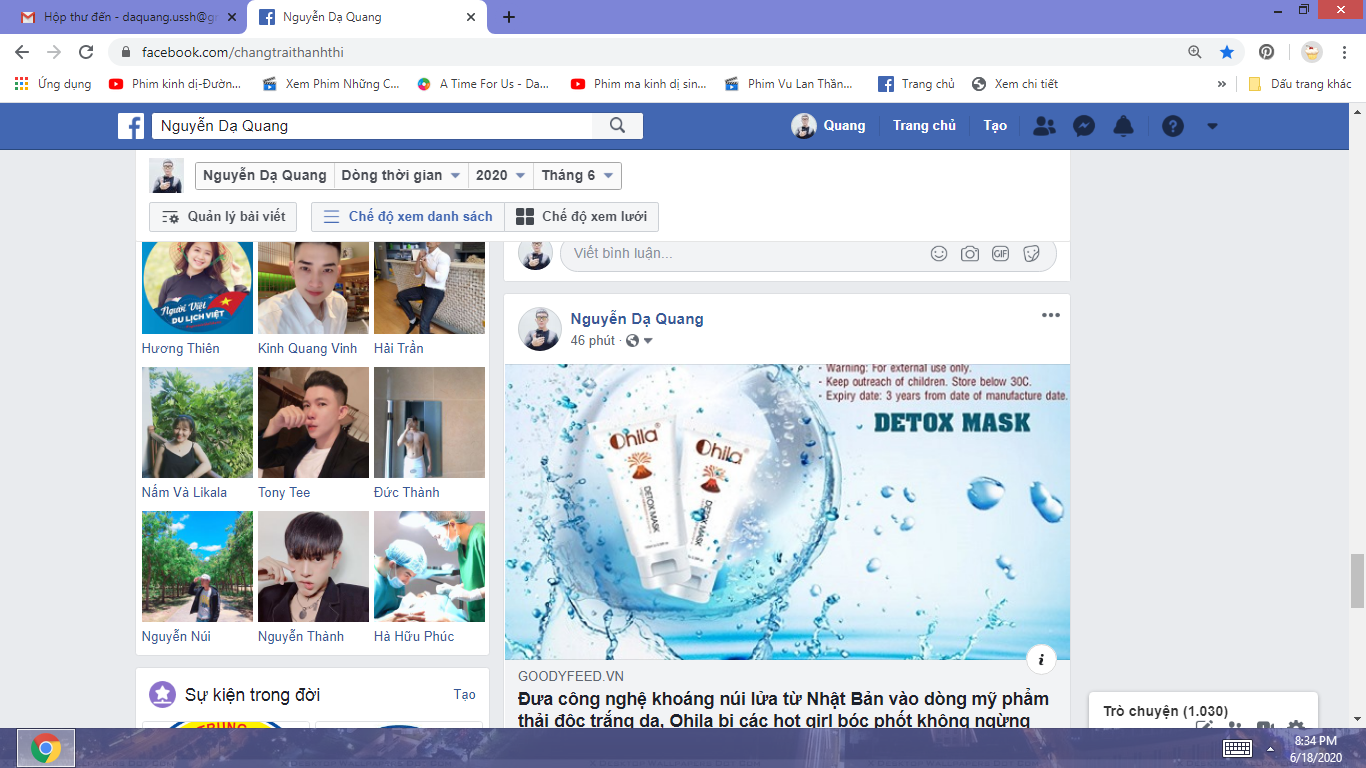This screenshot has width=1366, height=768.
Task: Open the Ohila Detox Mask post image
Action: coord(787,512)
